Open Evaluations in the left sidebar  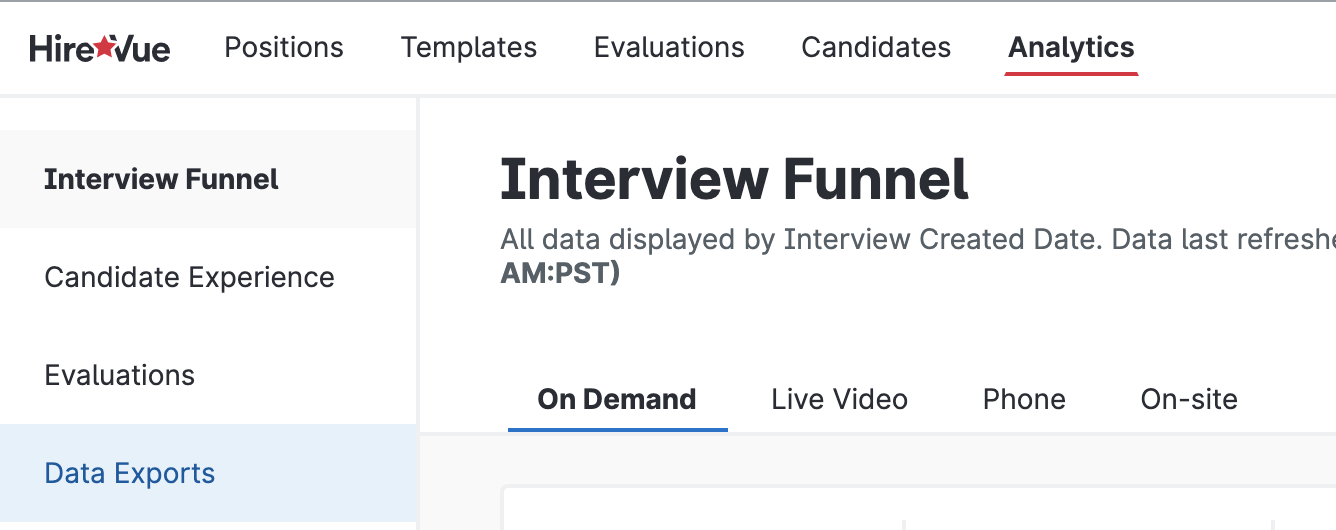coord(120,375)
